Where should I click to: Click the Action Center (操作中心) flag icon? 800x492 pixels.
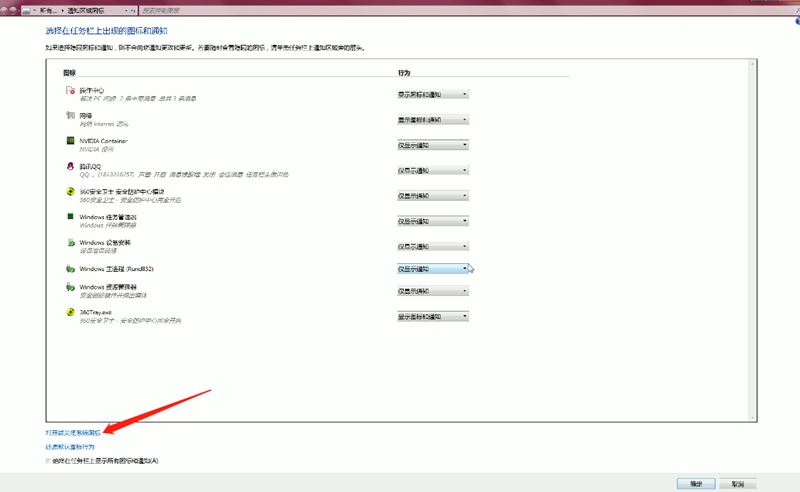pyautogui.click(x=70, y=91)
